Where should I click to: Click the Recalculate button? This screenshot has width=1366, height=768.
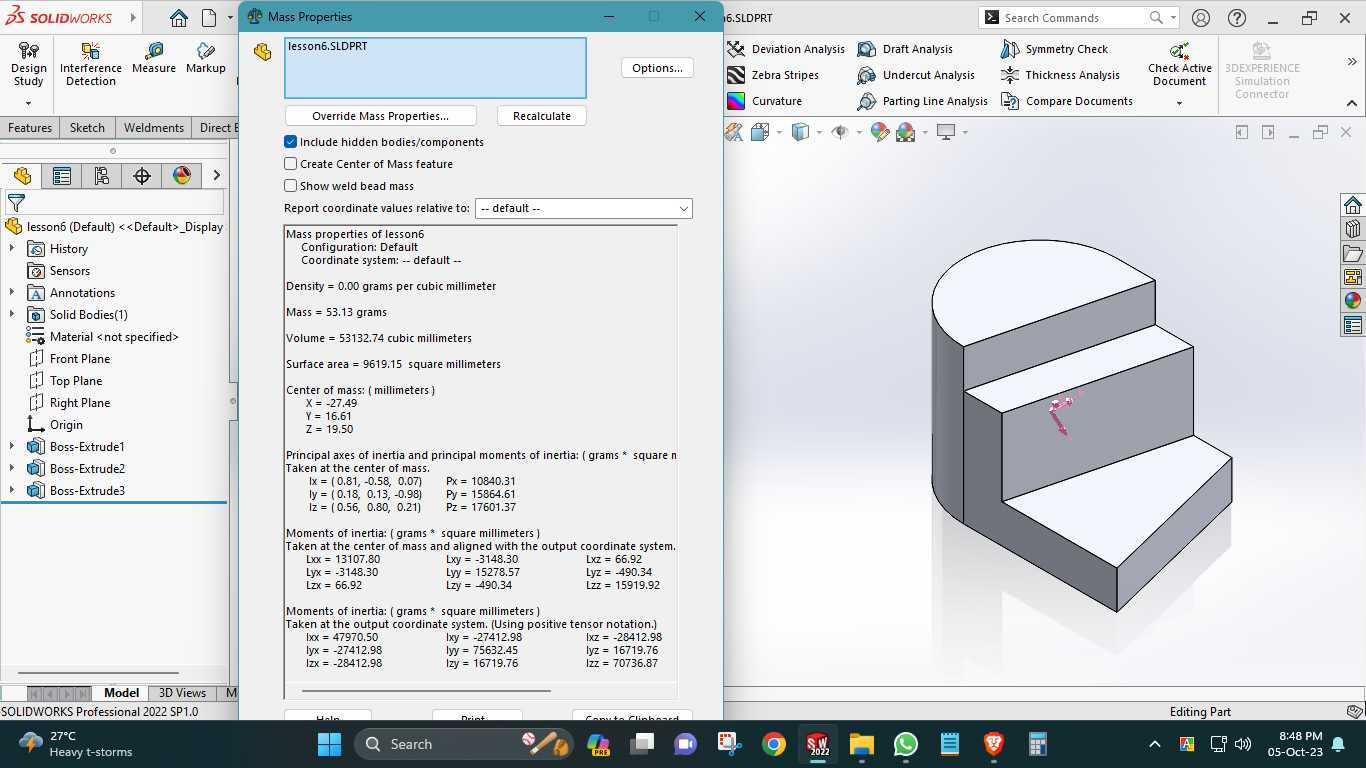(542, 116)
